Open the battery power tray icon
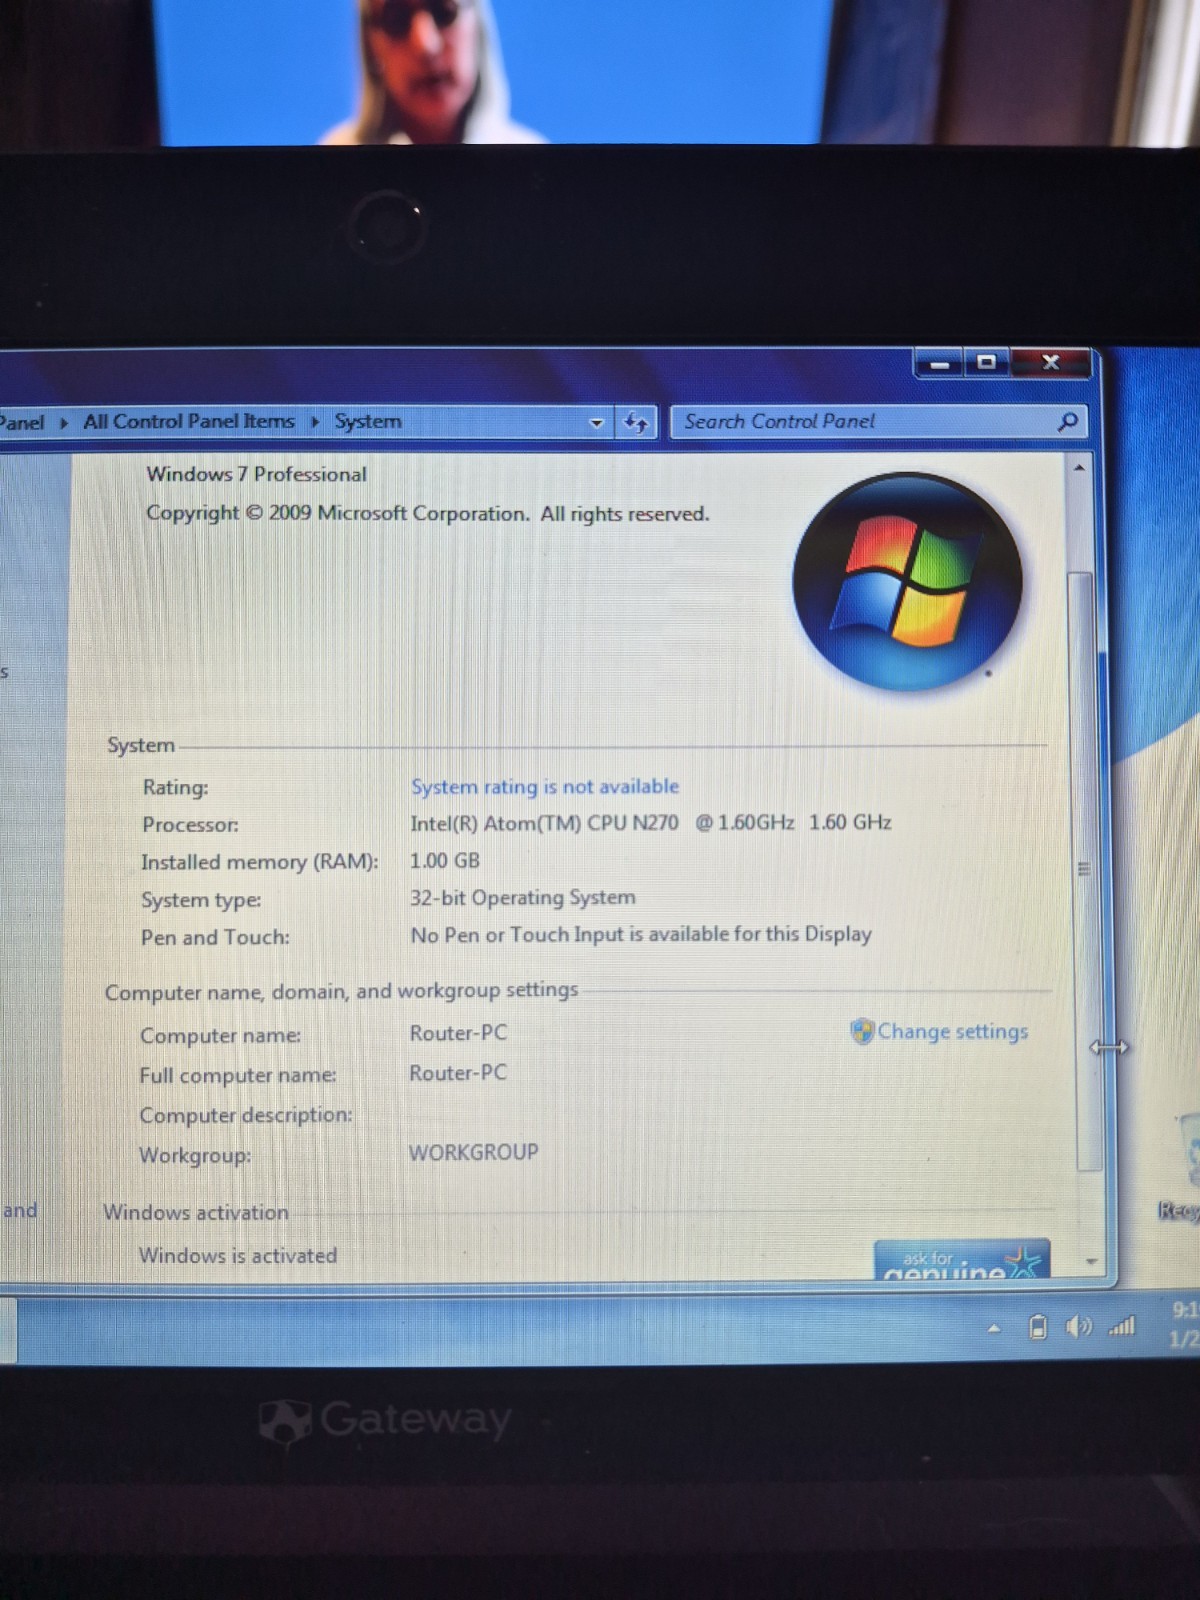The width and height of the screenshot is (1200, 1600). [x=1038, y=1327]
